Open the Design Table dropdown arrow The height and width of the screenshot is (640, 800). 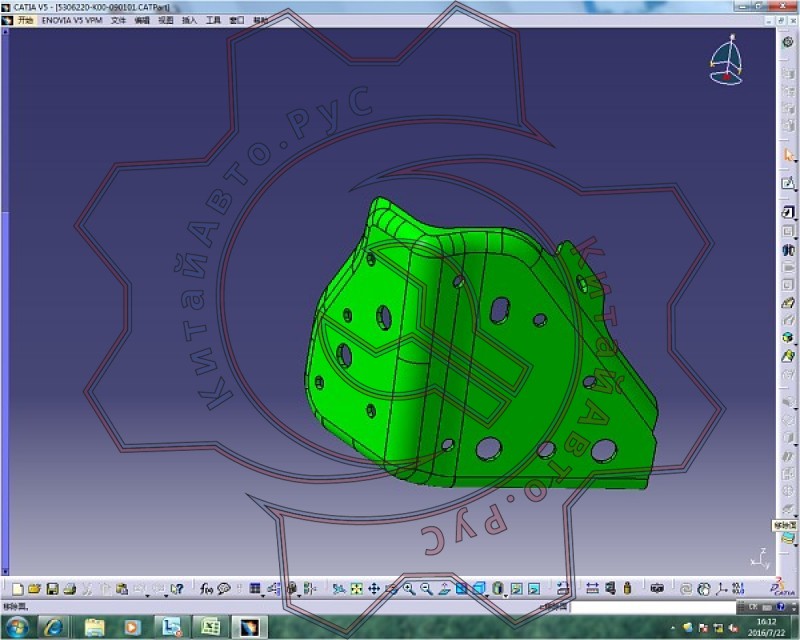[263, 595]
